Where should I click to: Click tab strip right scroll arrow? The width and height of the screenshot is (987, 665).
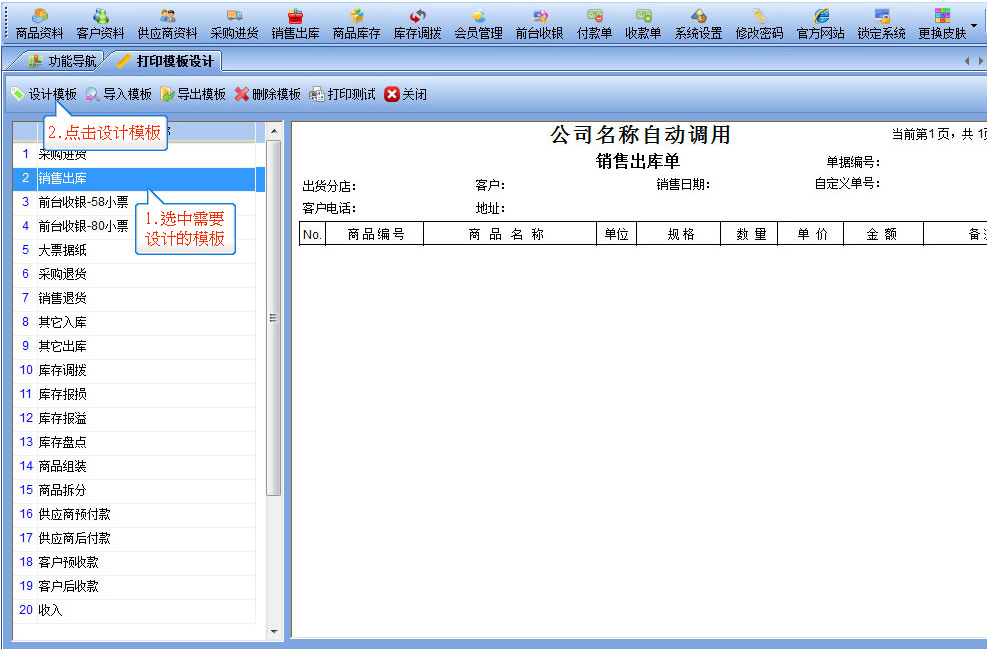click(980, 62)
